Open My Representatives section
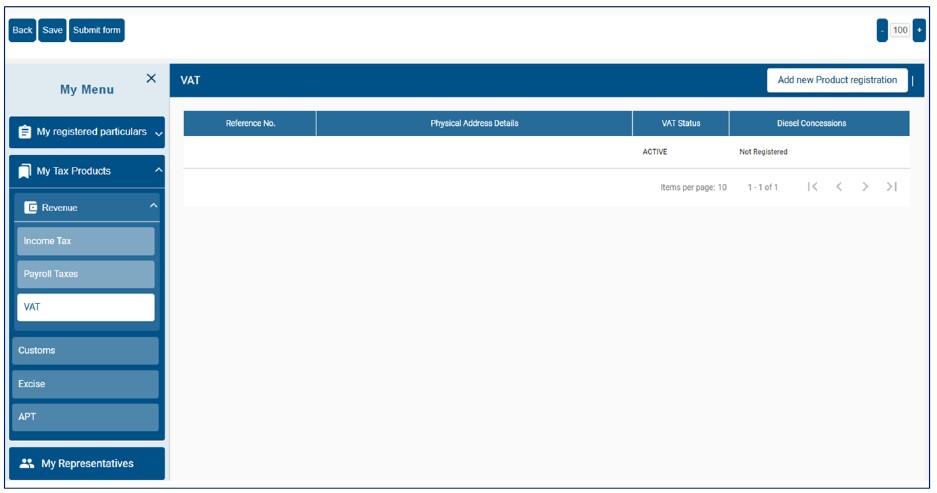Screen dimensions: 937x493 (x=87, y=464)
